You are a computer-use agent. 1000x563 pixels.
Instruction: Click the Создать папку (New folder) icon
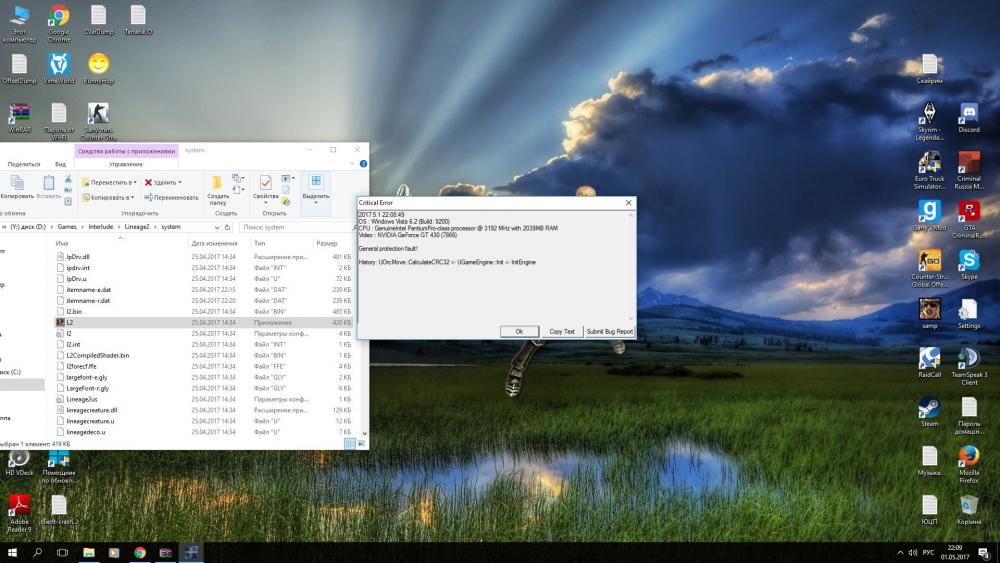point(218,184)
